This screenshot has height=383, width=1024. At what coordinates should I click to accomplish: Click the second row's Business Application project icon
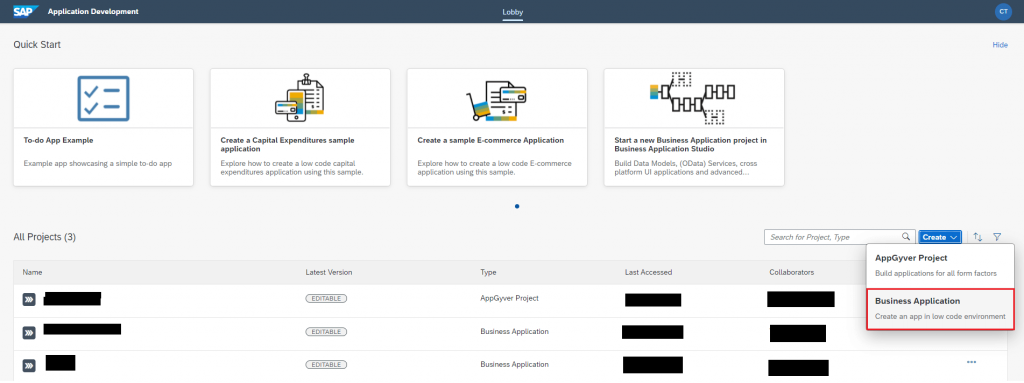[x=29, y=333]
